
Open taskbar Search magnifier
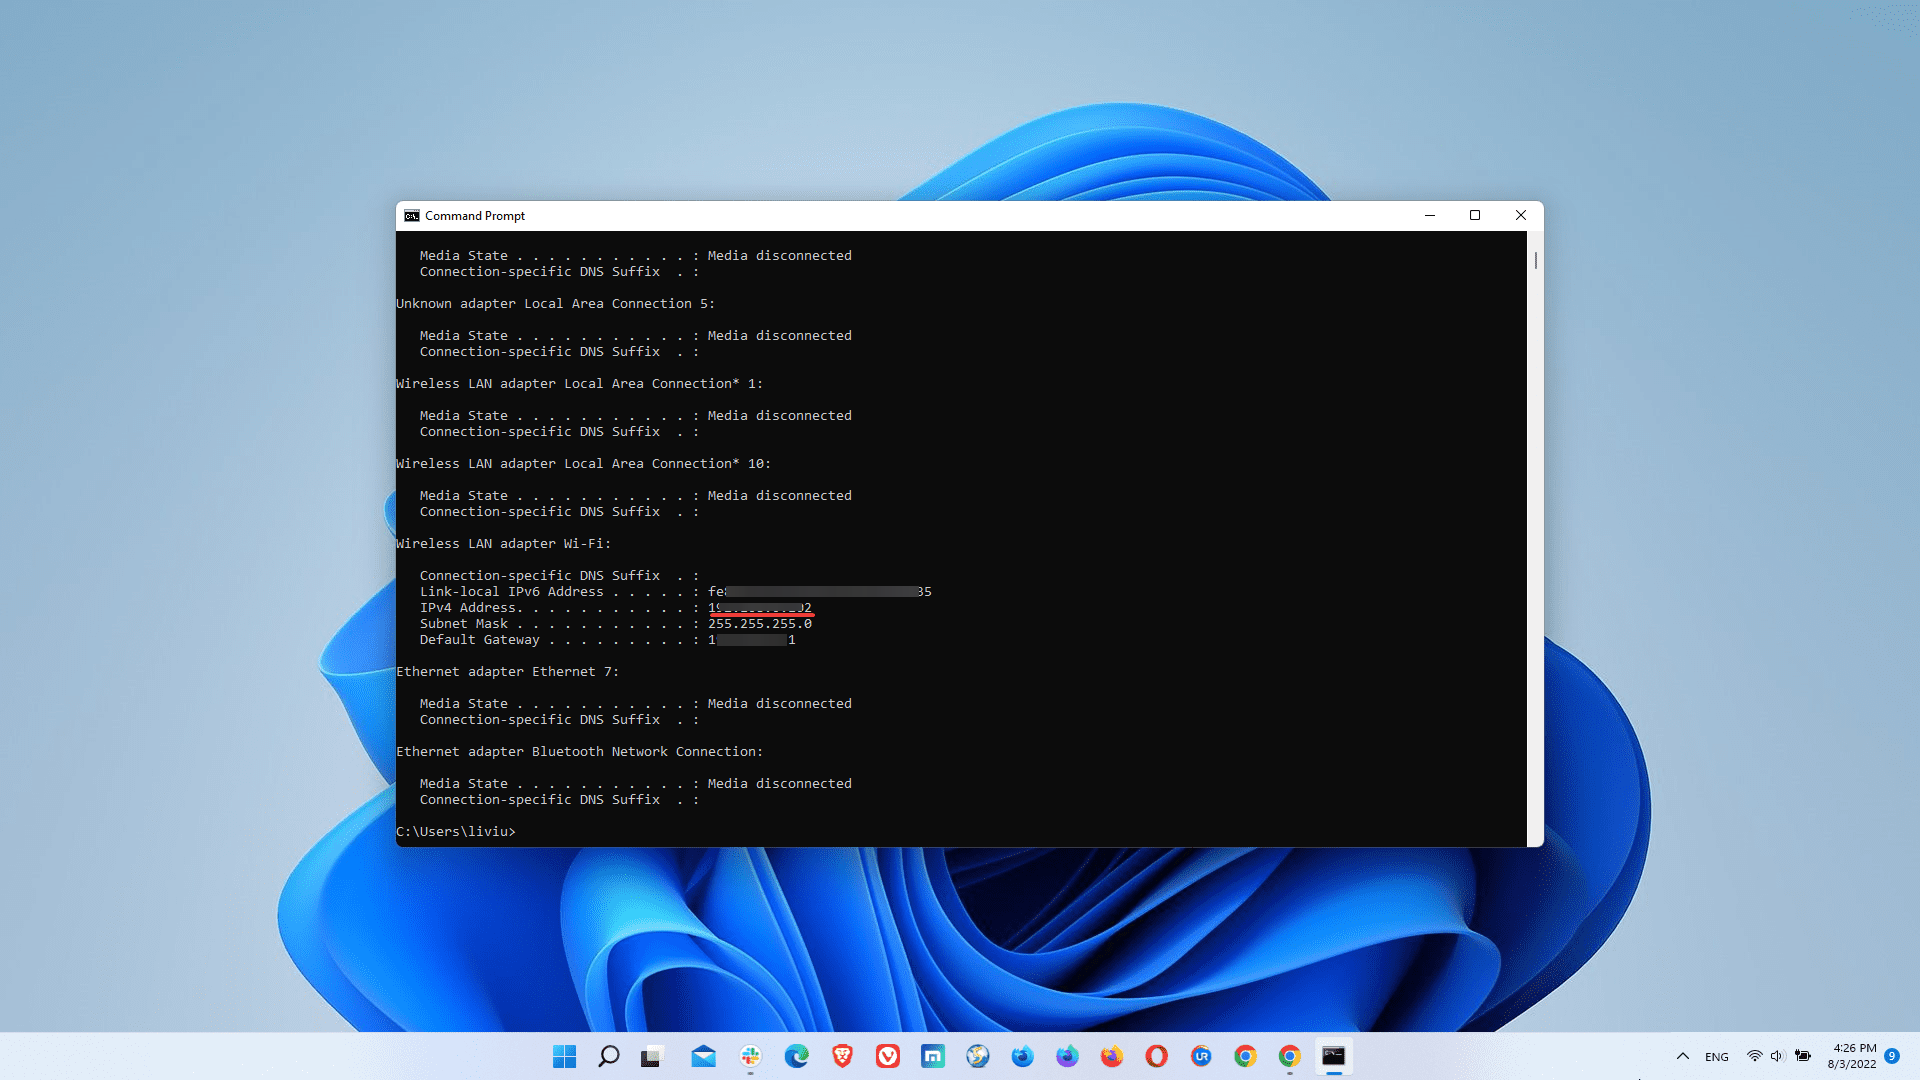(608, 1056)
